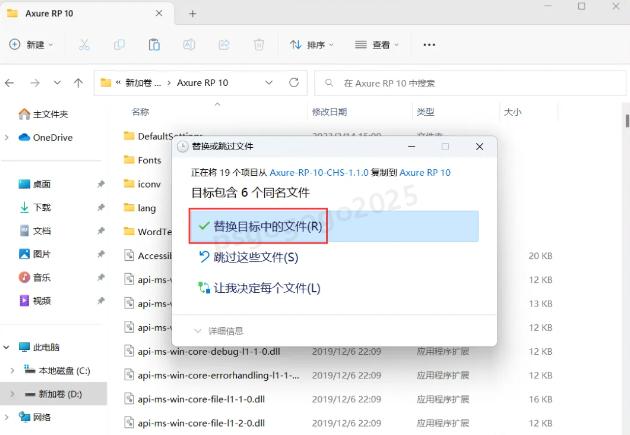
Task: Click the Cut scissors icon
Action: click(x=84, y=45)
